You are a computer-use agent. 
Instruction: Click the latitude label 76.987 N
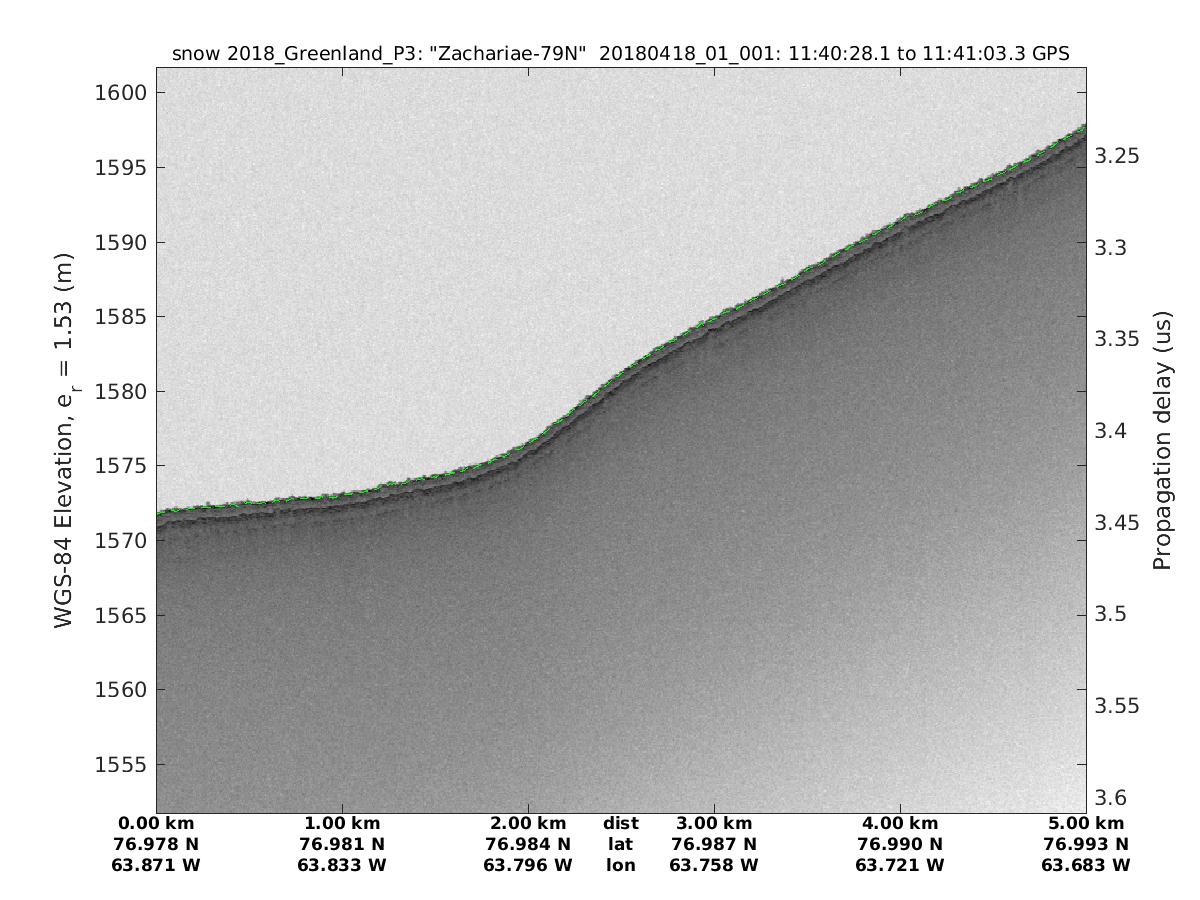pos(714,844)
